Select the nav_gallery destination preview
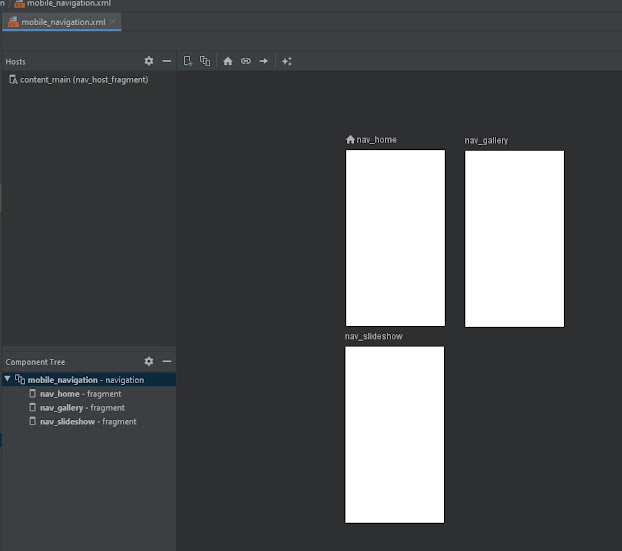The width and height of the screenshot is (622, 551). (514, 238)
